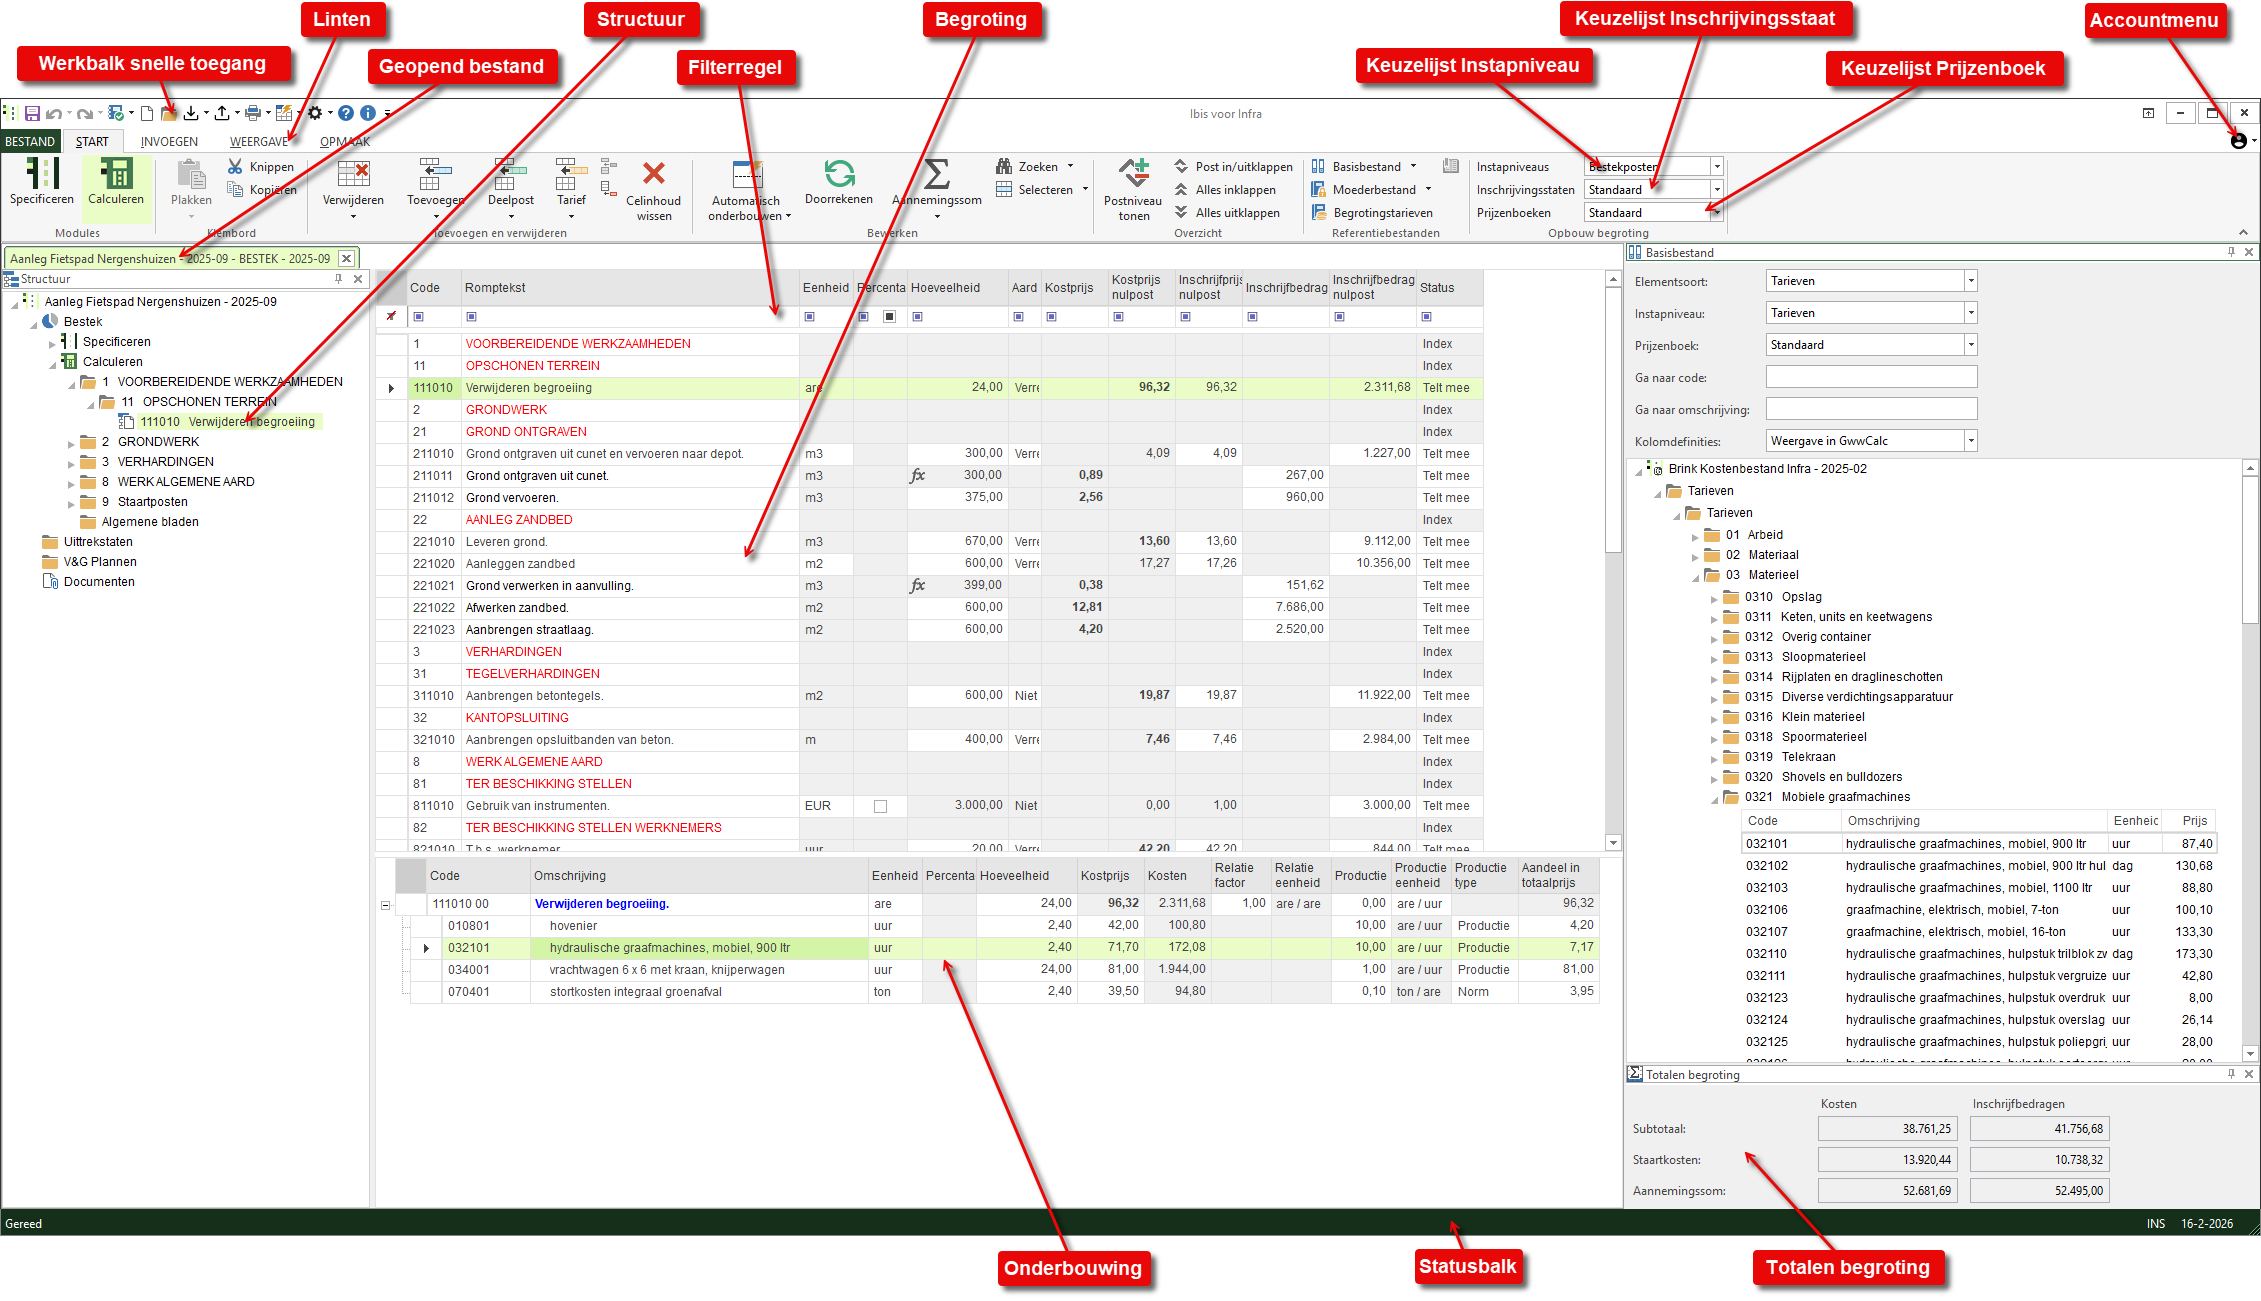Image resolution: width=2261 pixels, height=1301 pixels.
Task: Open the Instapniveaus dropdown in the ribbon
Action: (1716, 167)
